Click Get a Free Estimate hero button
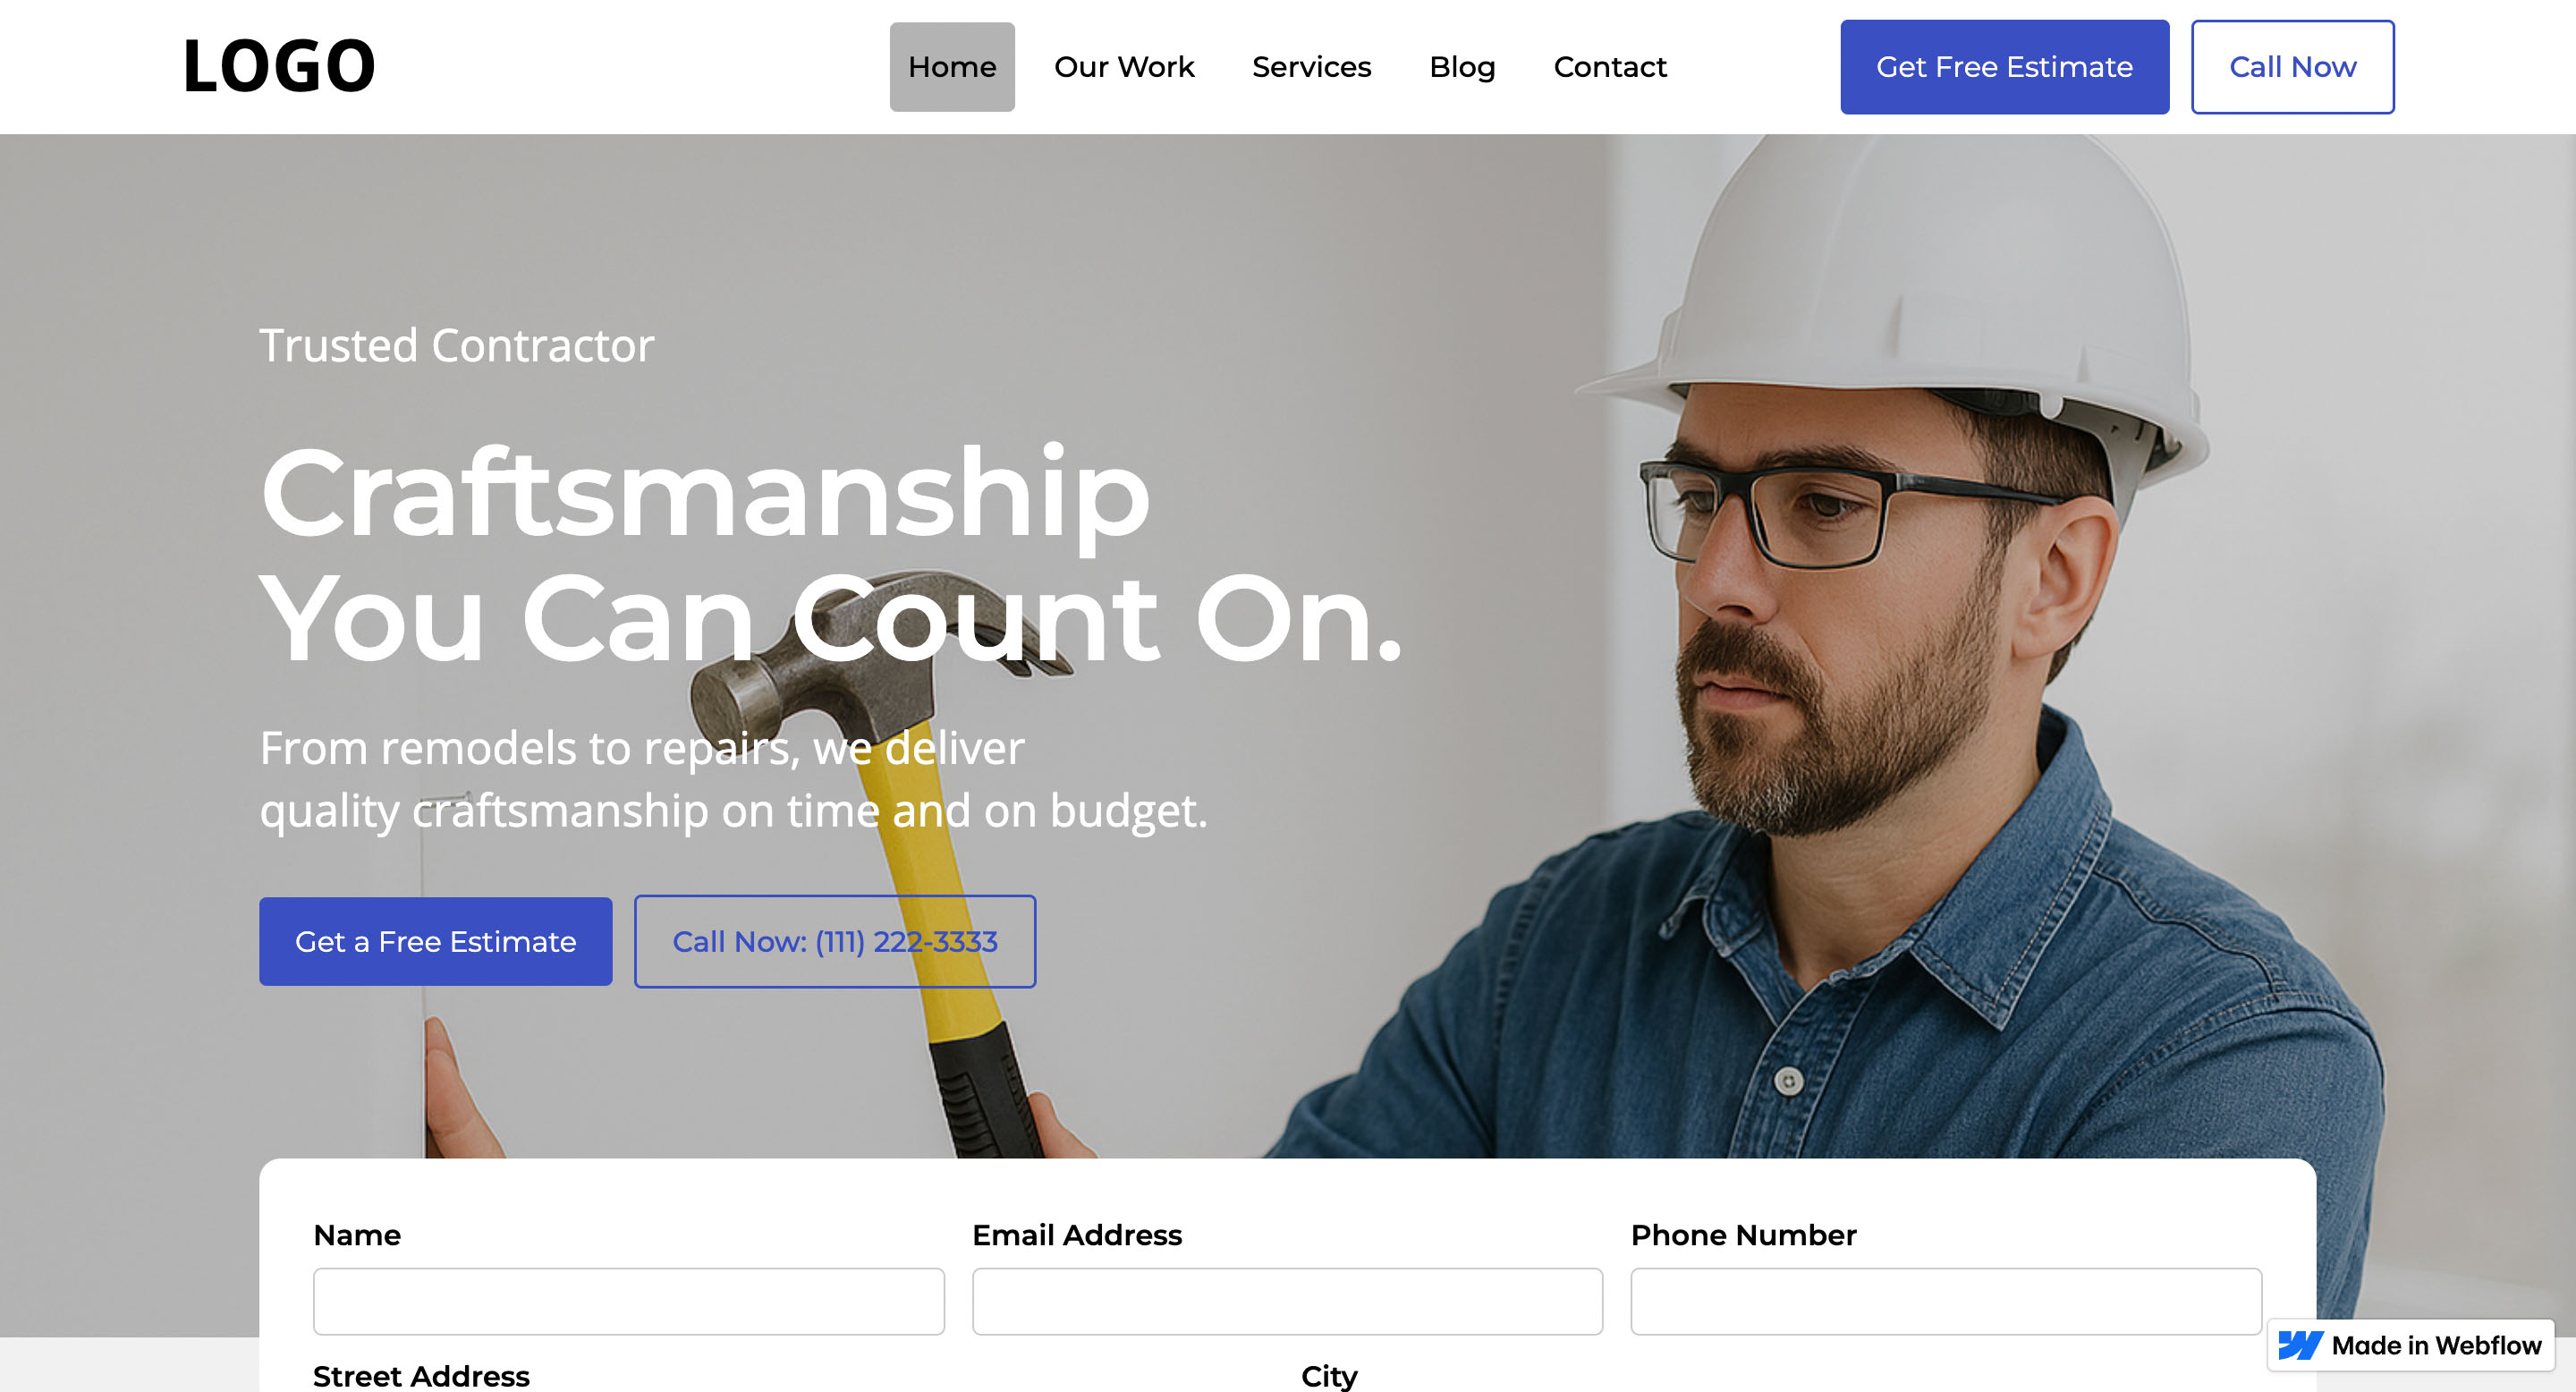Screen dimensions: 2576x1392 click(436, 941)
